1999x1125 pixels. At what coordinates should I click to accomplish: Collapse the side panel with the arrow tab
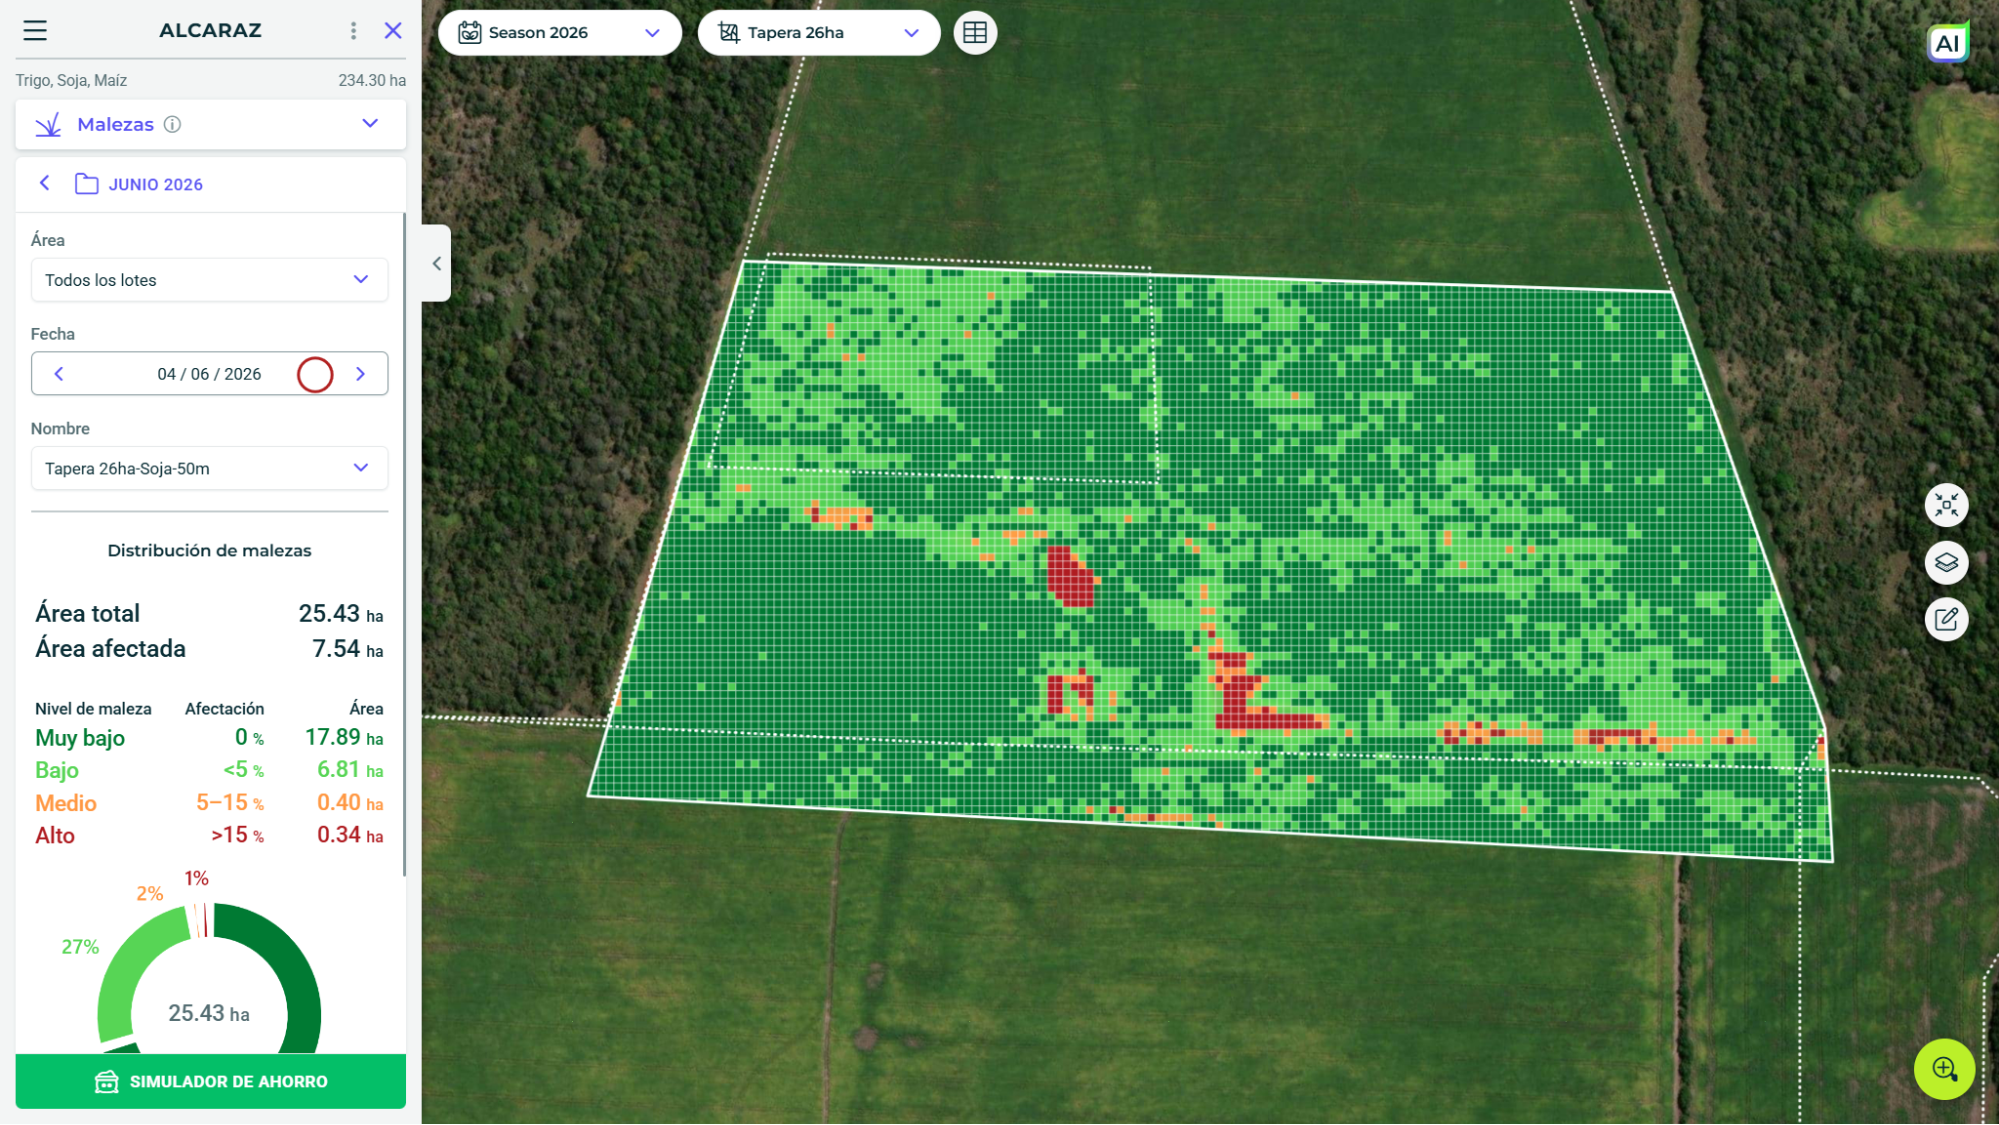436,264
